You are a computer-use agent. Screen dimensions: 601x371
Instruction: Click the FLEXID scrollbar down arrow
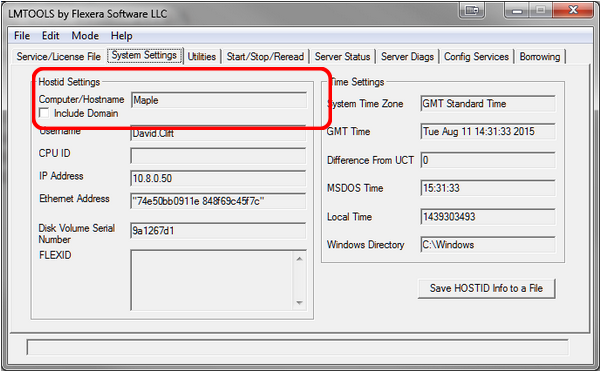299,303
